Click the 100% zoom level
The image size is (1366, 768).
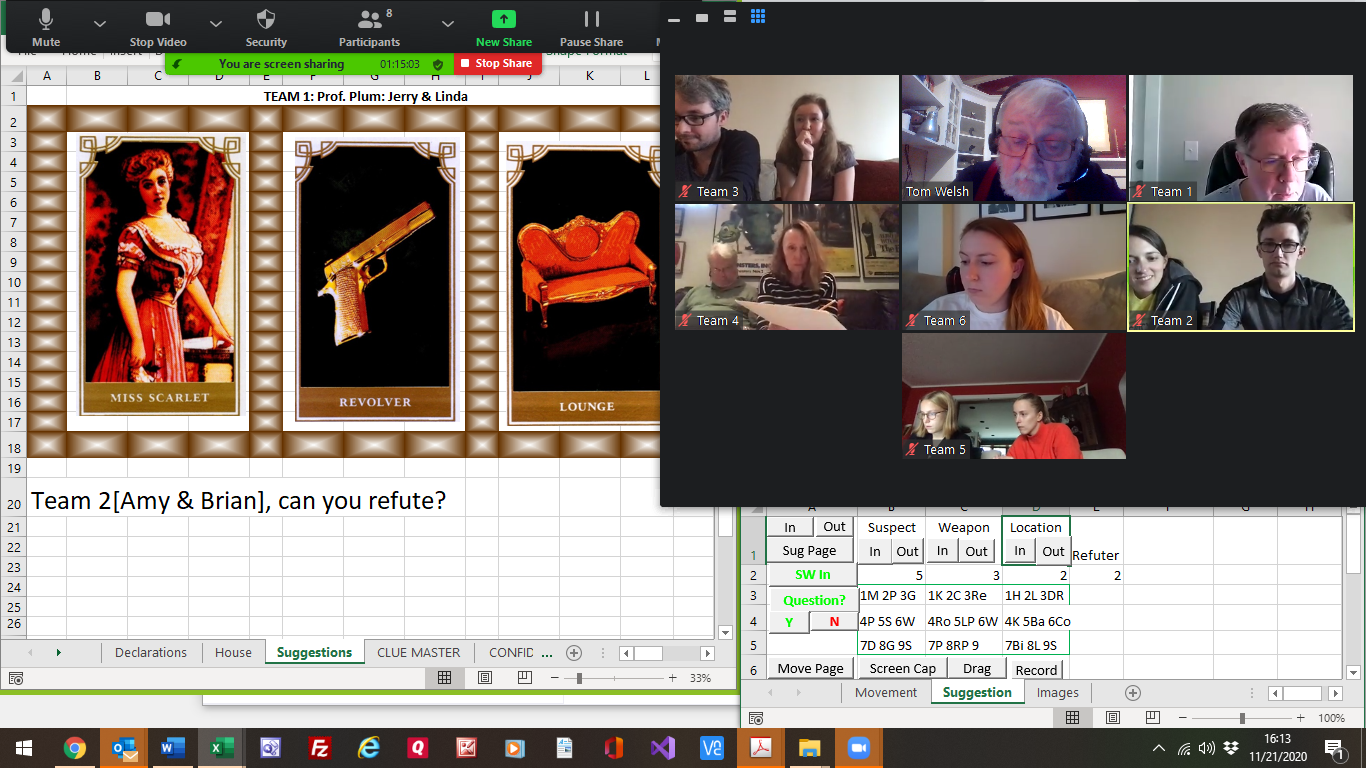tap(1331, 718)
